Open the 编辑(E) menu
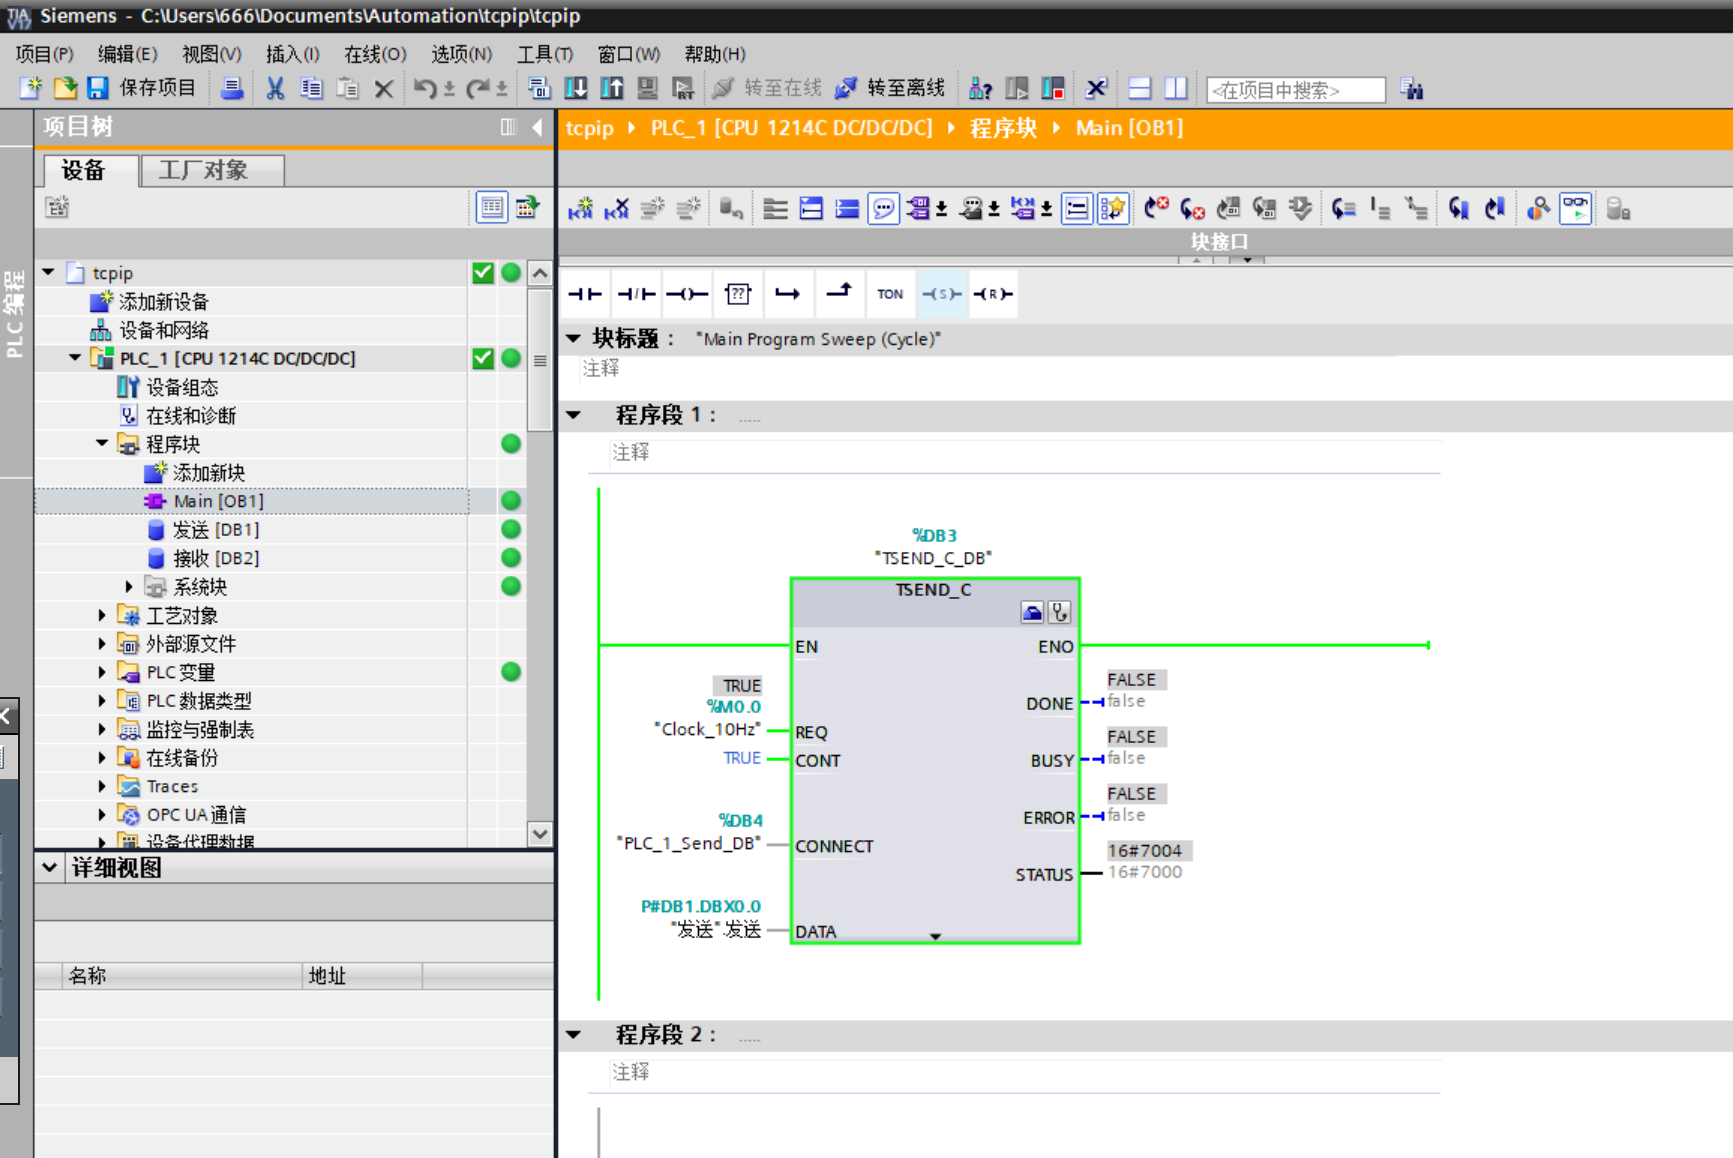The width and height of the screenshot is (1733, 1158). (128, 54)
